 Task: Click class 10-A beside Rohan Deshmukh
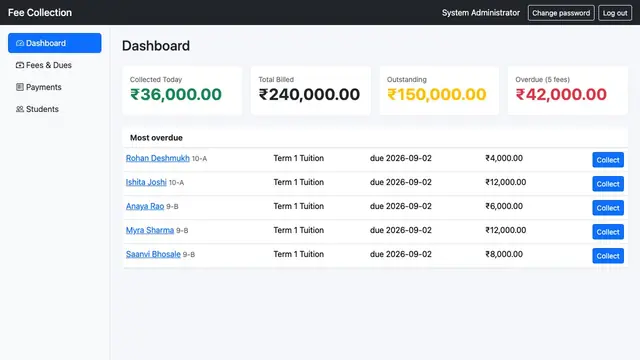point(199,159)
